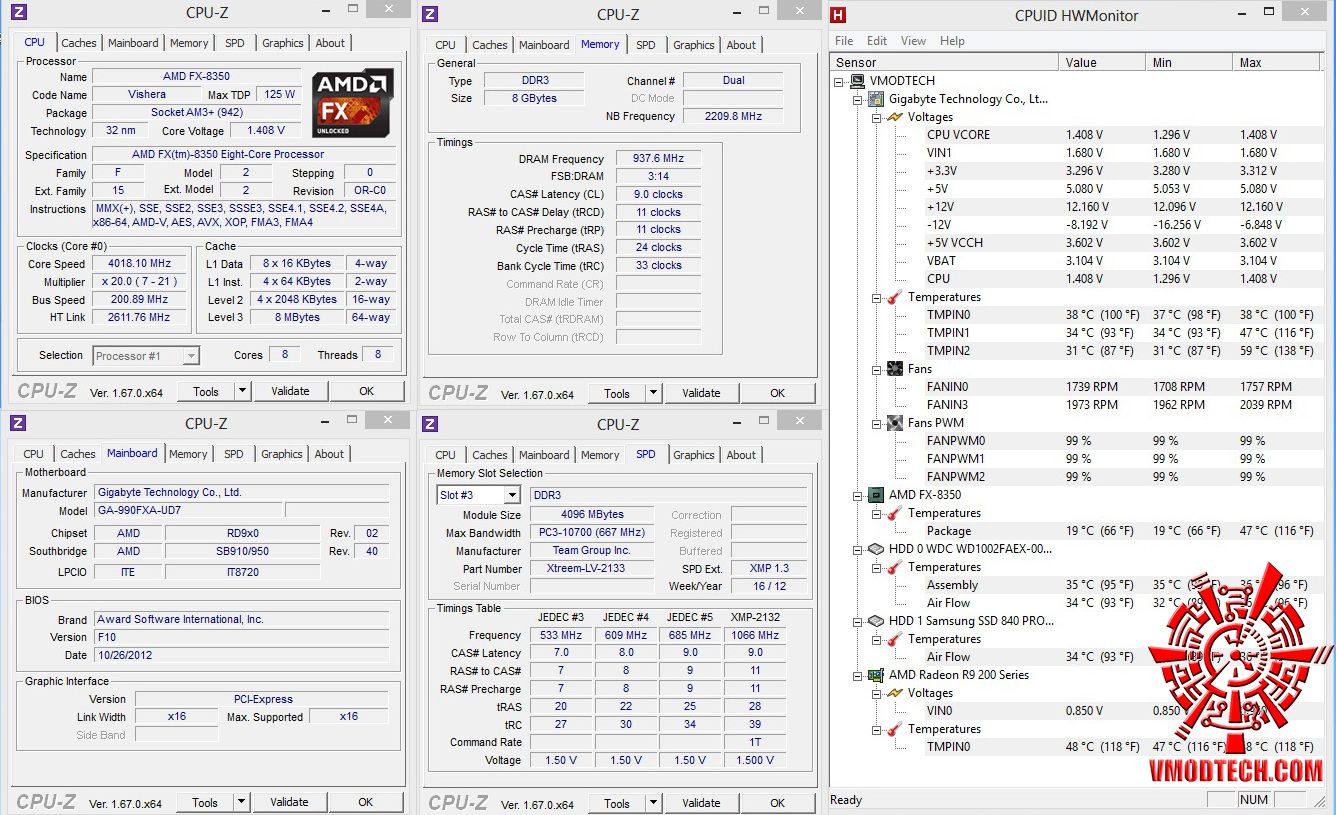
Task: Click the Voltages icon under AMD Radeon R9
Action: (x=895, y=693)
